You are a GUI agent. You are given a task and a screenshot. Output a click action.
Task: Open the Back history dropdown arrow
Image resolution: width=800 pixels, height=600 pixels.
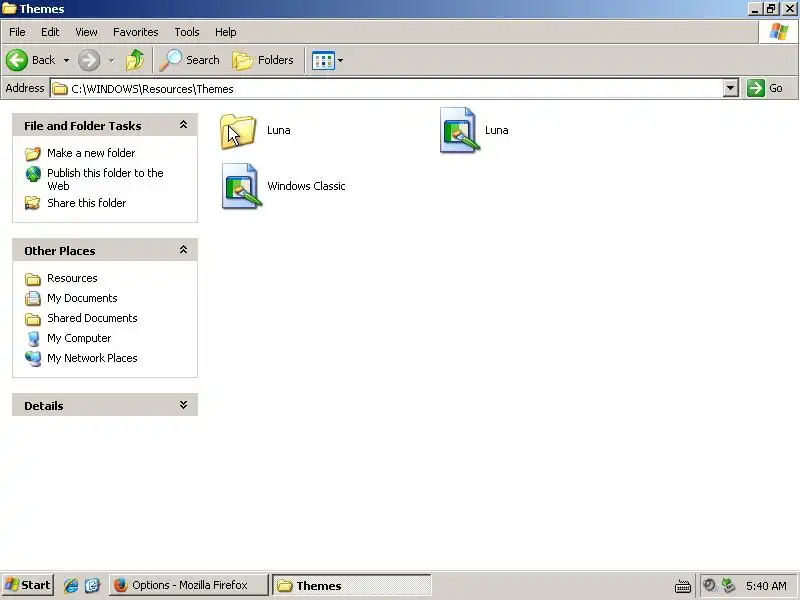point(66,60)
